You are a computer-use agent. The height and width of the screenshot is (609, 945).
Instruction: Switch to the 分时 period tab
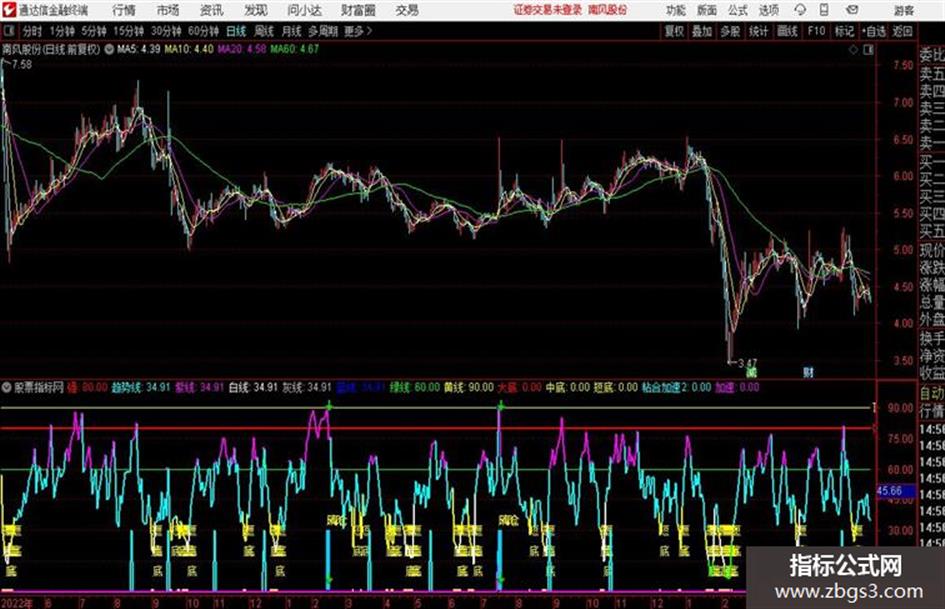[33, 31]
